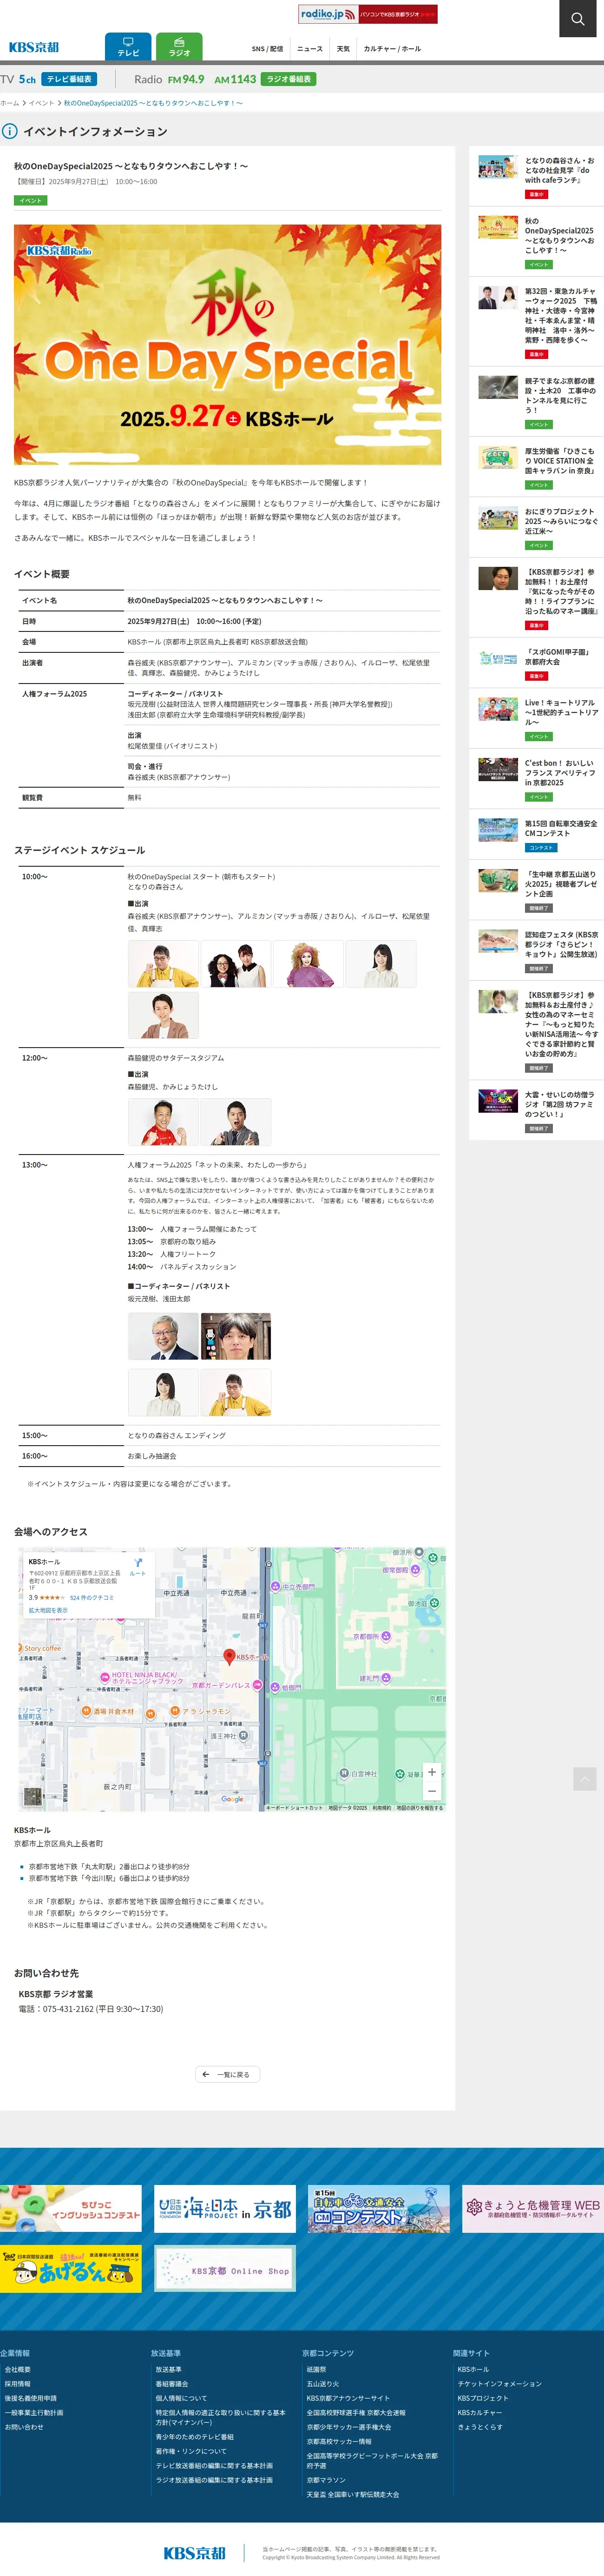Click scroll-to-top arrow button
Image resolution: width=604 pixels, height=2576 pixels.
click(585, 1778)
